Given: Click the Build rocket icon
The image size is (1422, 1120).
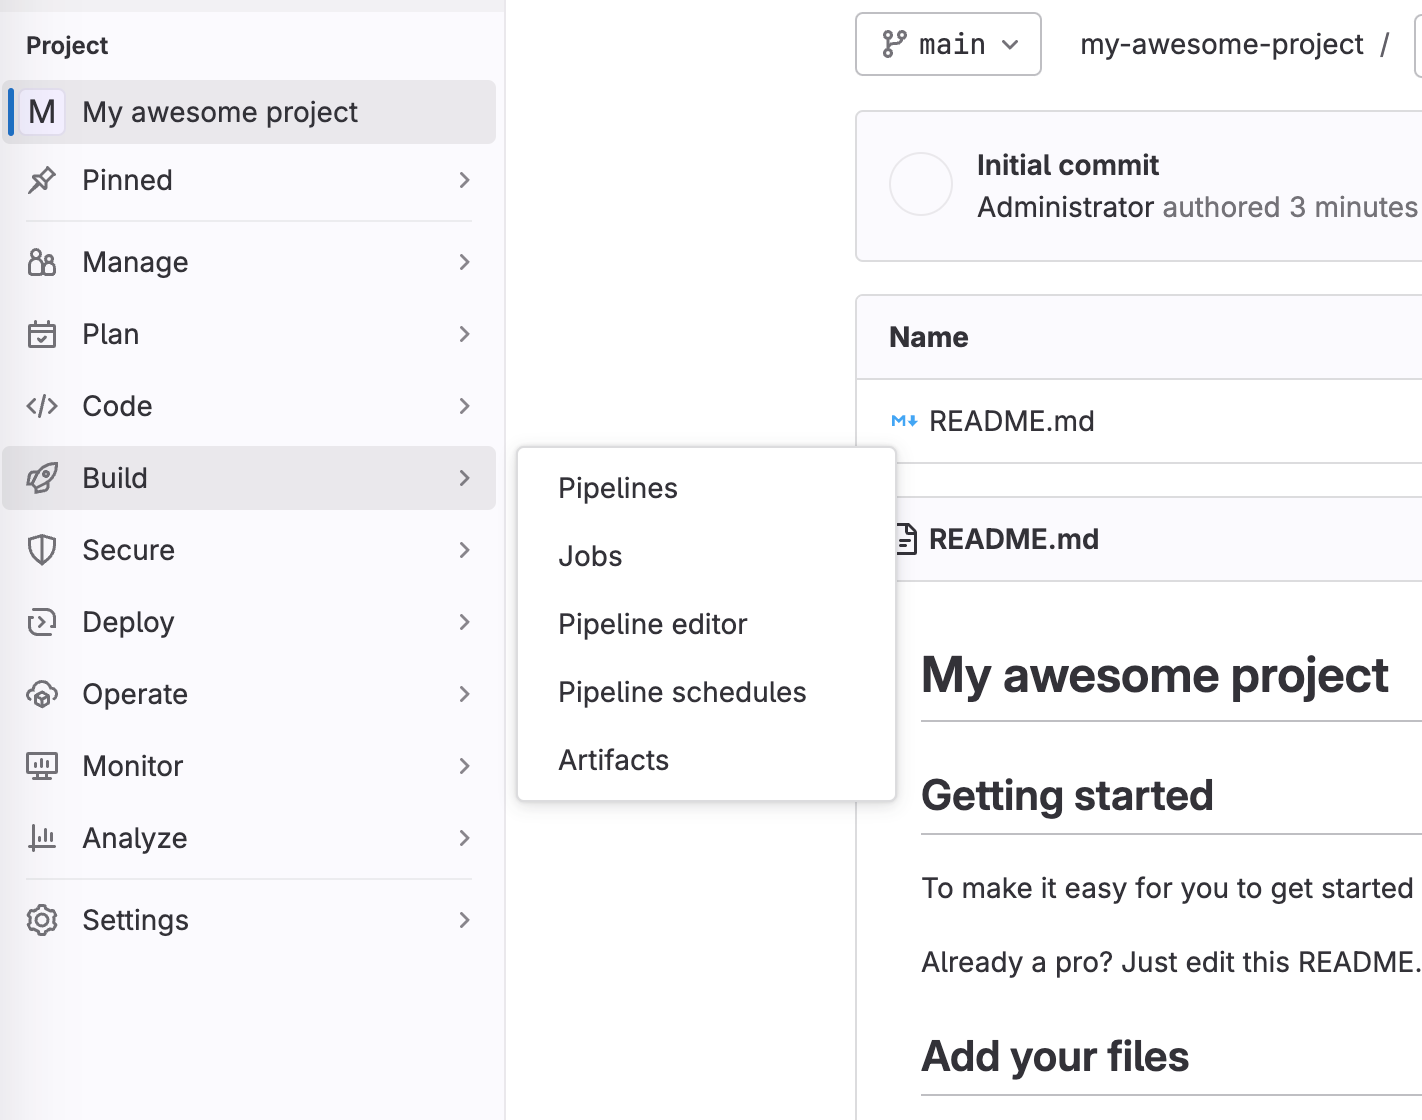Looking at the screenshot, I should coord(42,478).
